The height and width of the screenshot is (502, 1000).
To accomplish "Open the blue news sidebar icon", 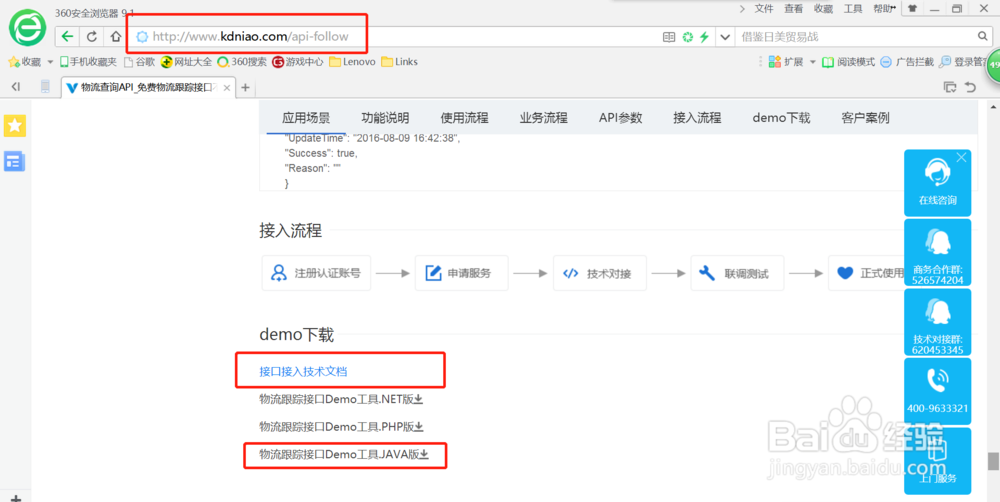I will pyautogui.click(x=15, y=161).
